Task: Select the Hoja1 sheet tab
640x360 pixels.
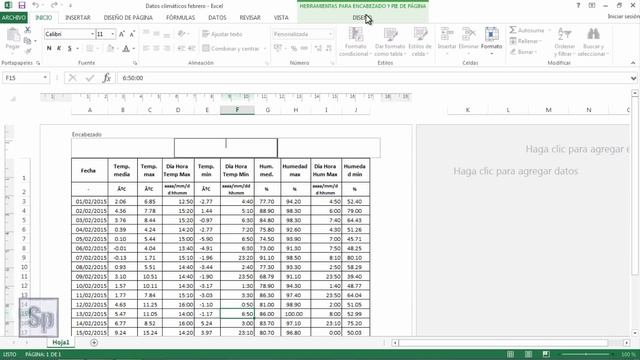Action: point(61,342)
